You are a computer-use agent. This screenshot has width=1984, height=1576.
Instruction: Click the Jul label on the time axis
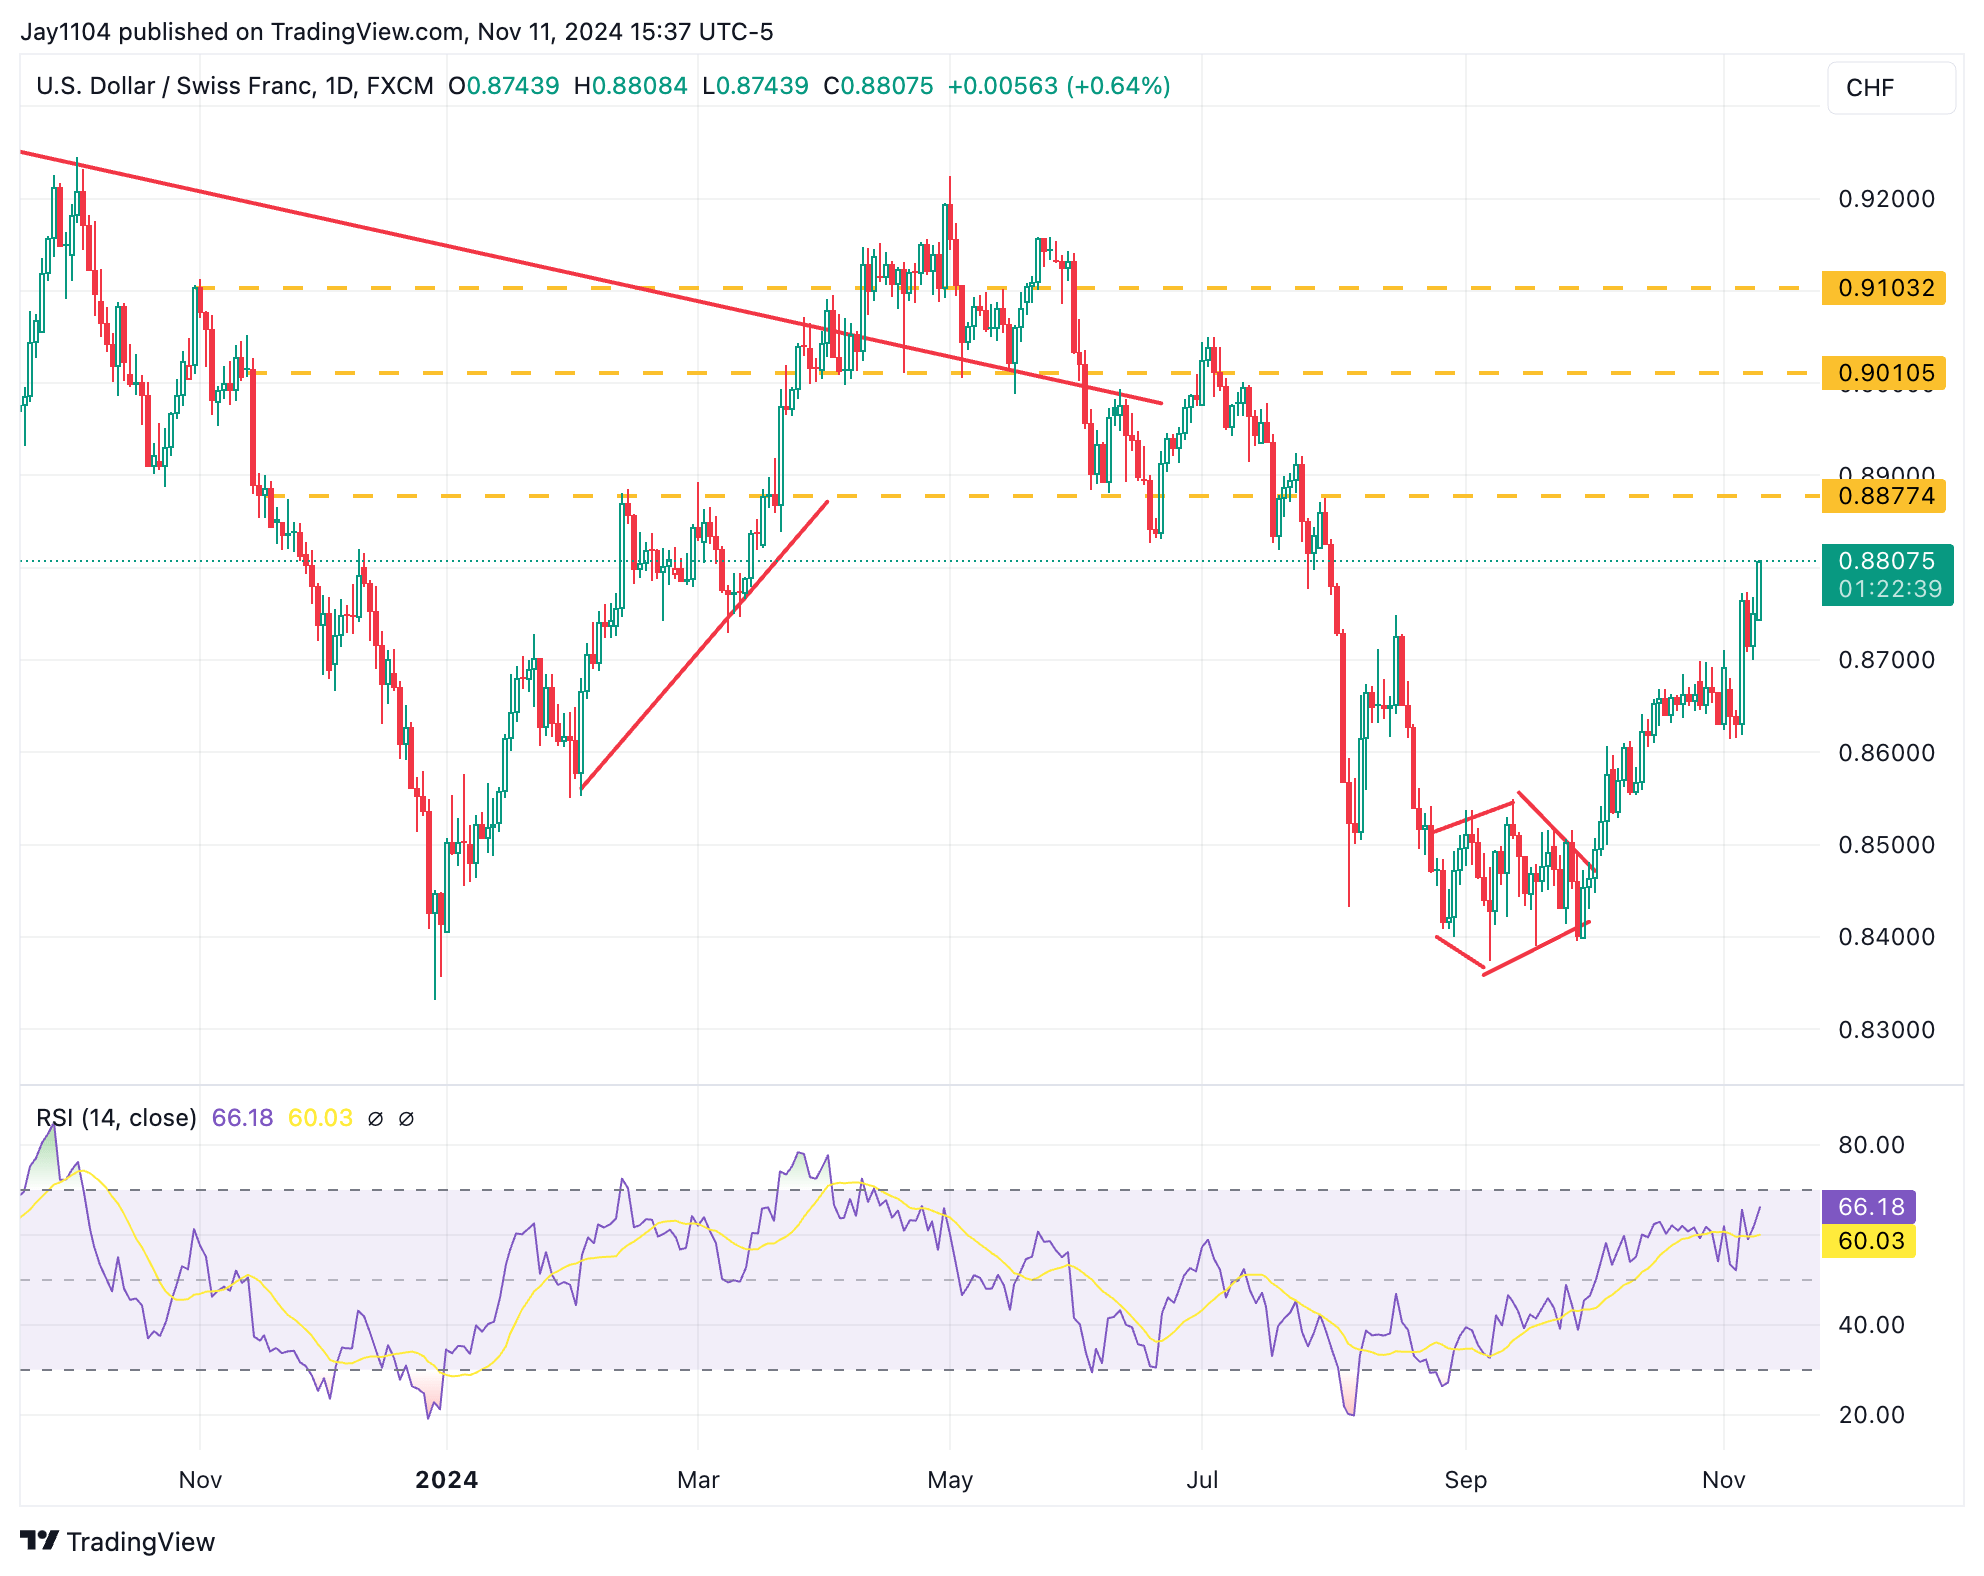[x=1202, y=1480]
